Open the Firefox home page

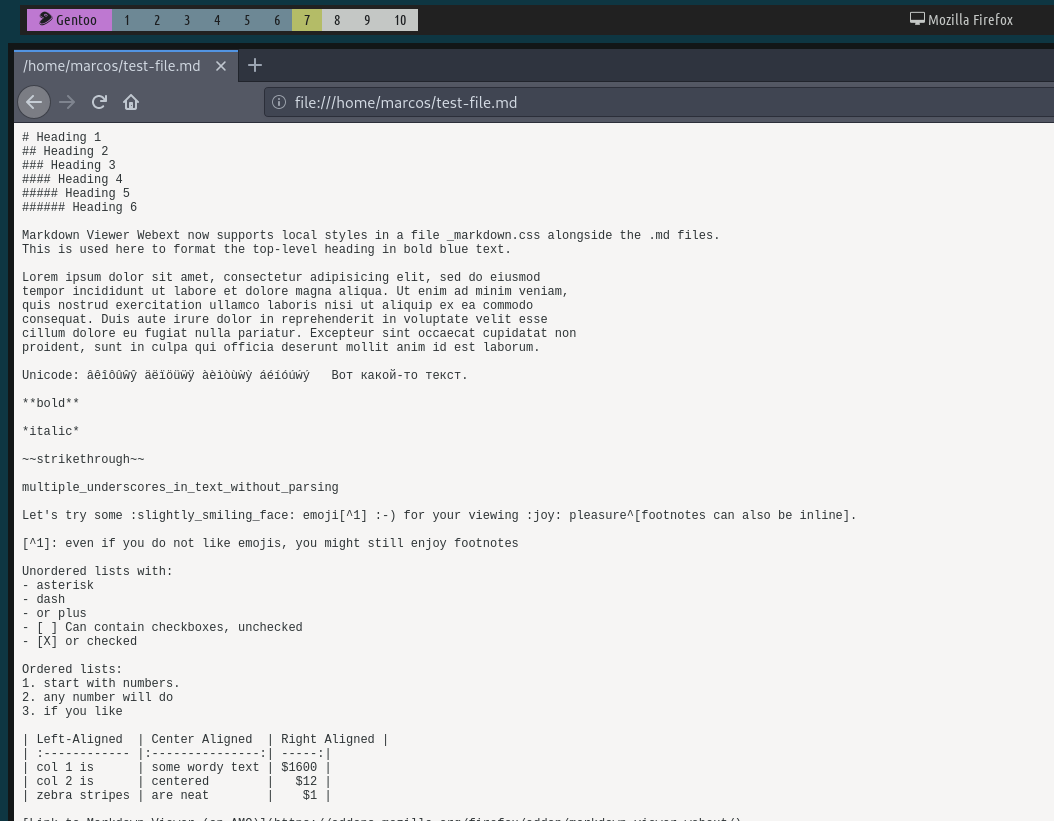pyautogui.click(x=131, y=102)
